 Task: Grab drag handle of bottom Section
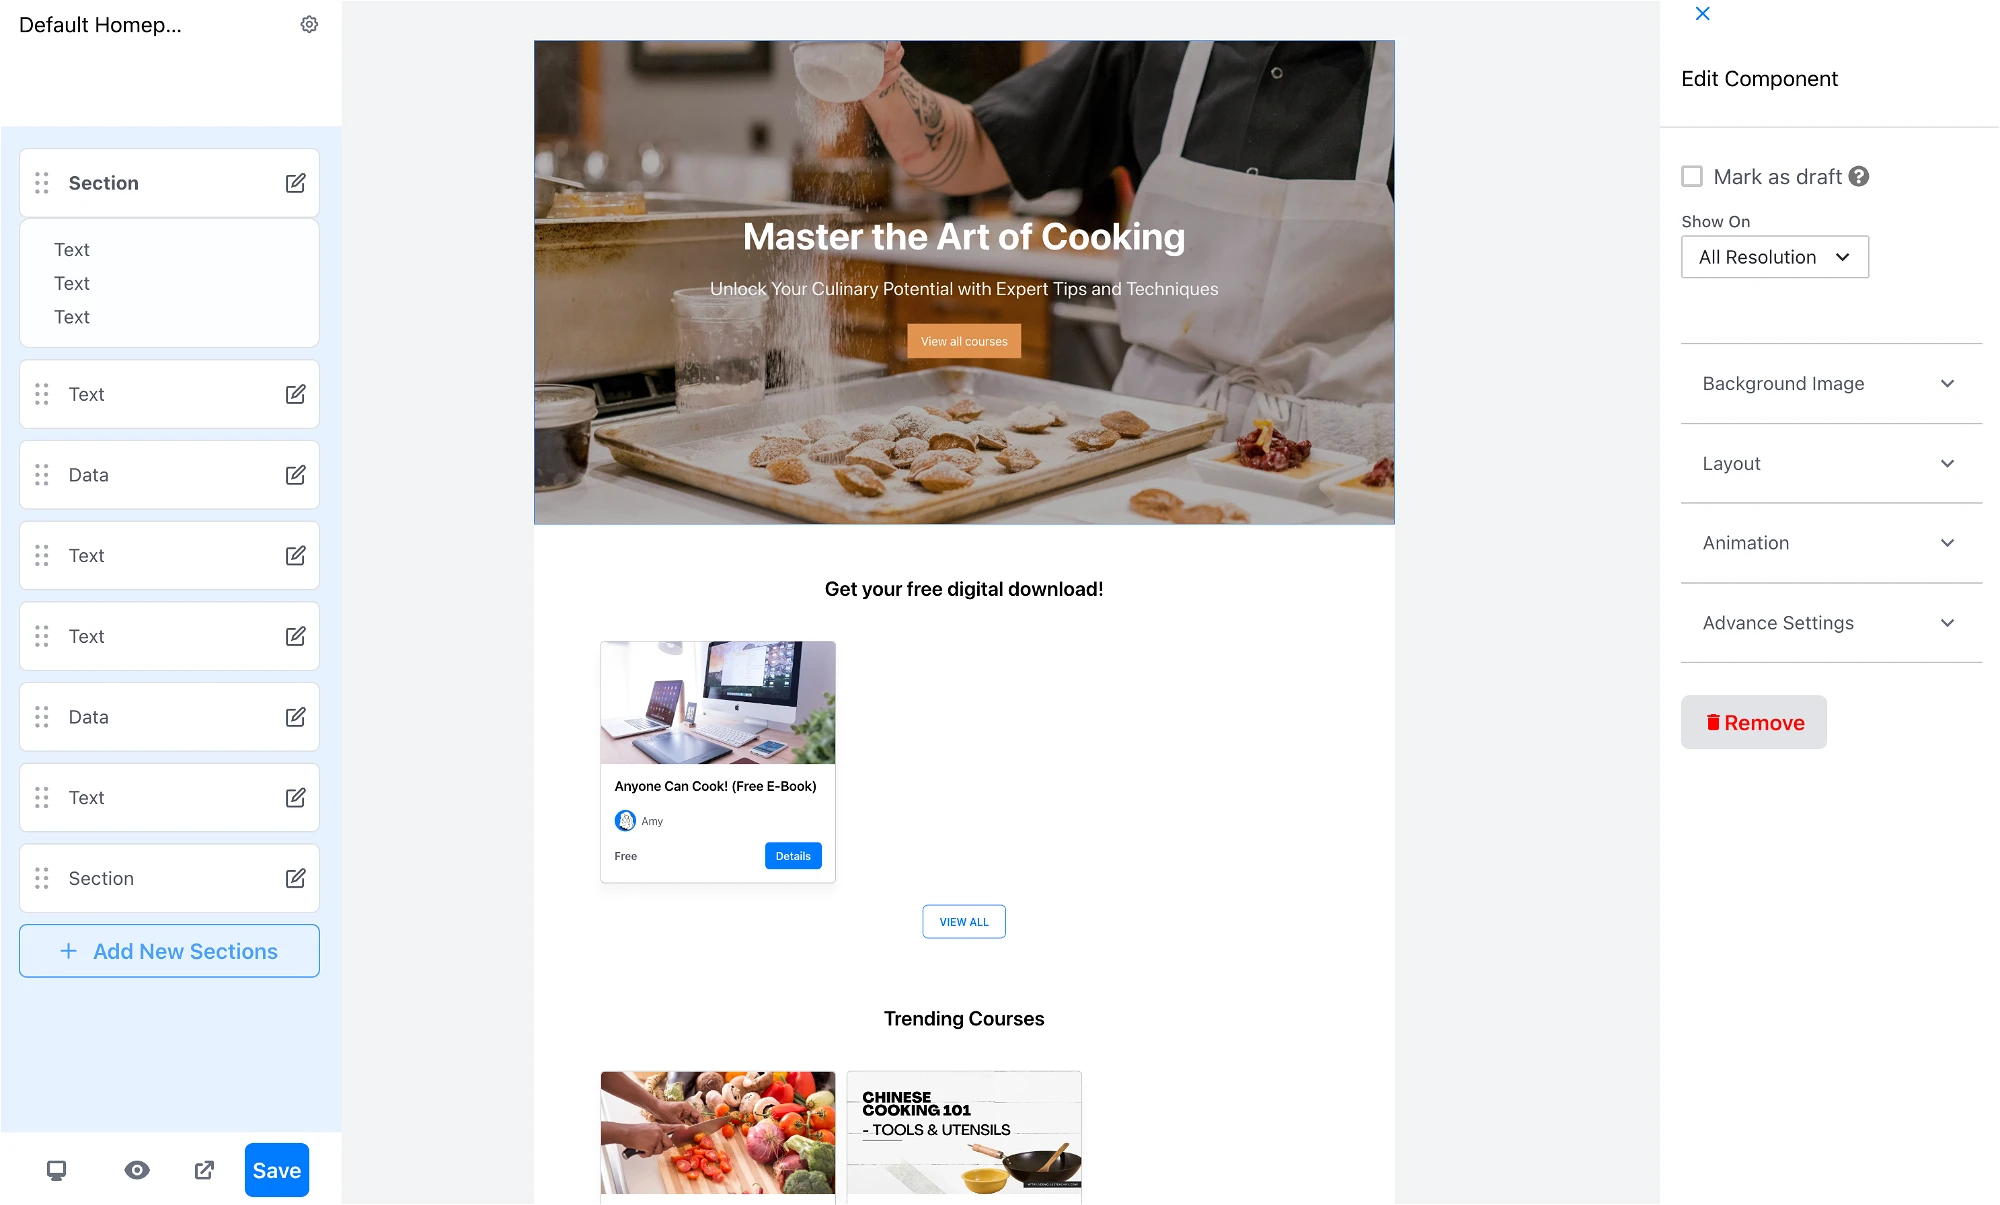click(x=42, y=878)
